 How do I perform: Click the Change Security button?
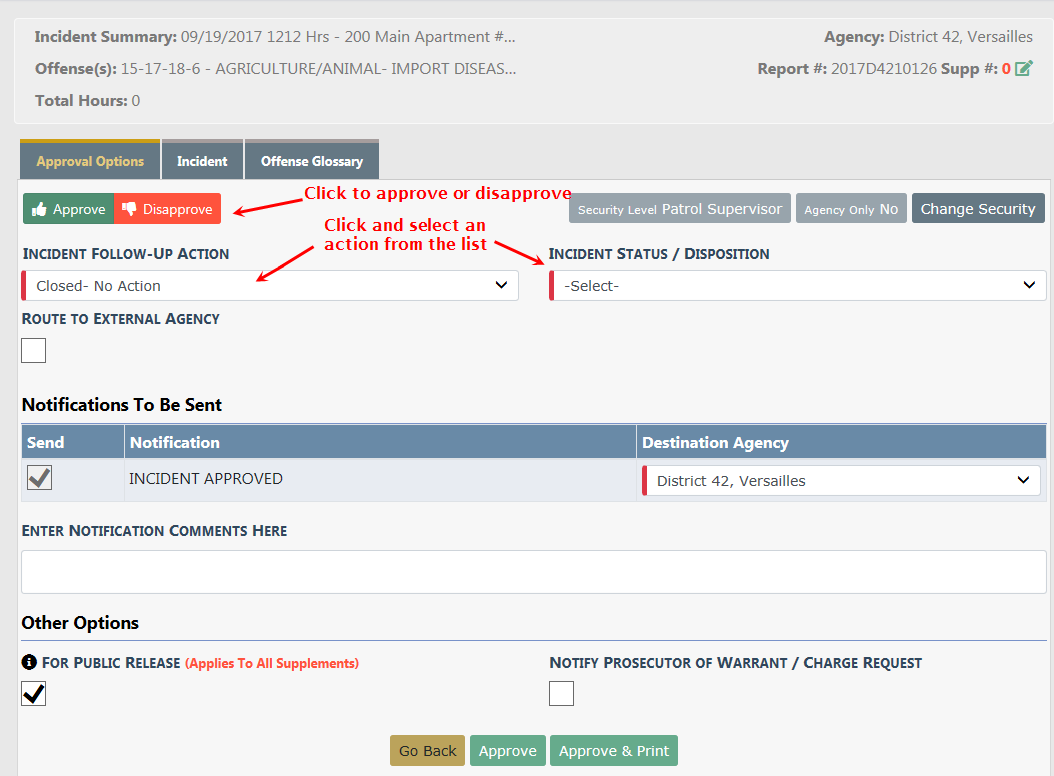tap(977, 209)
